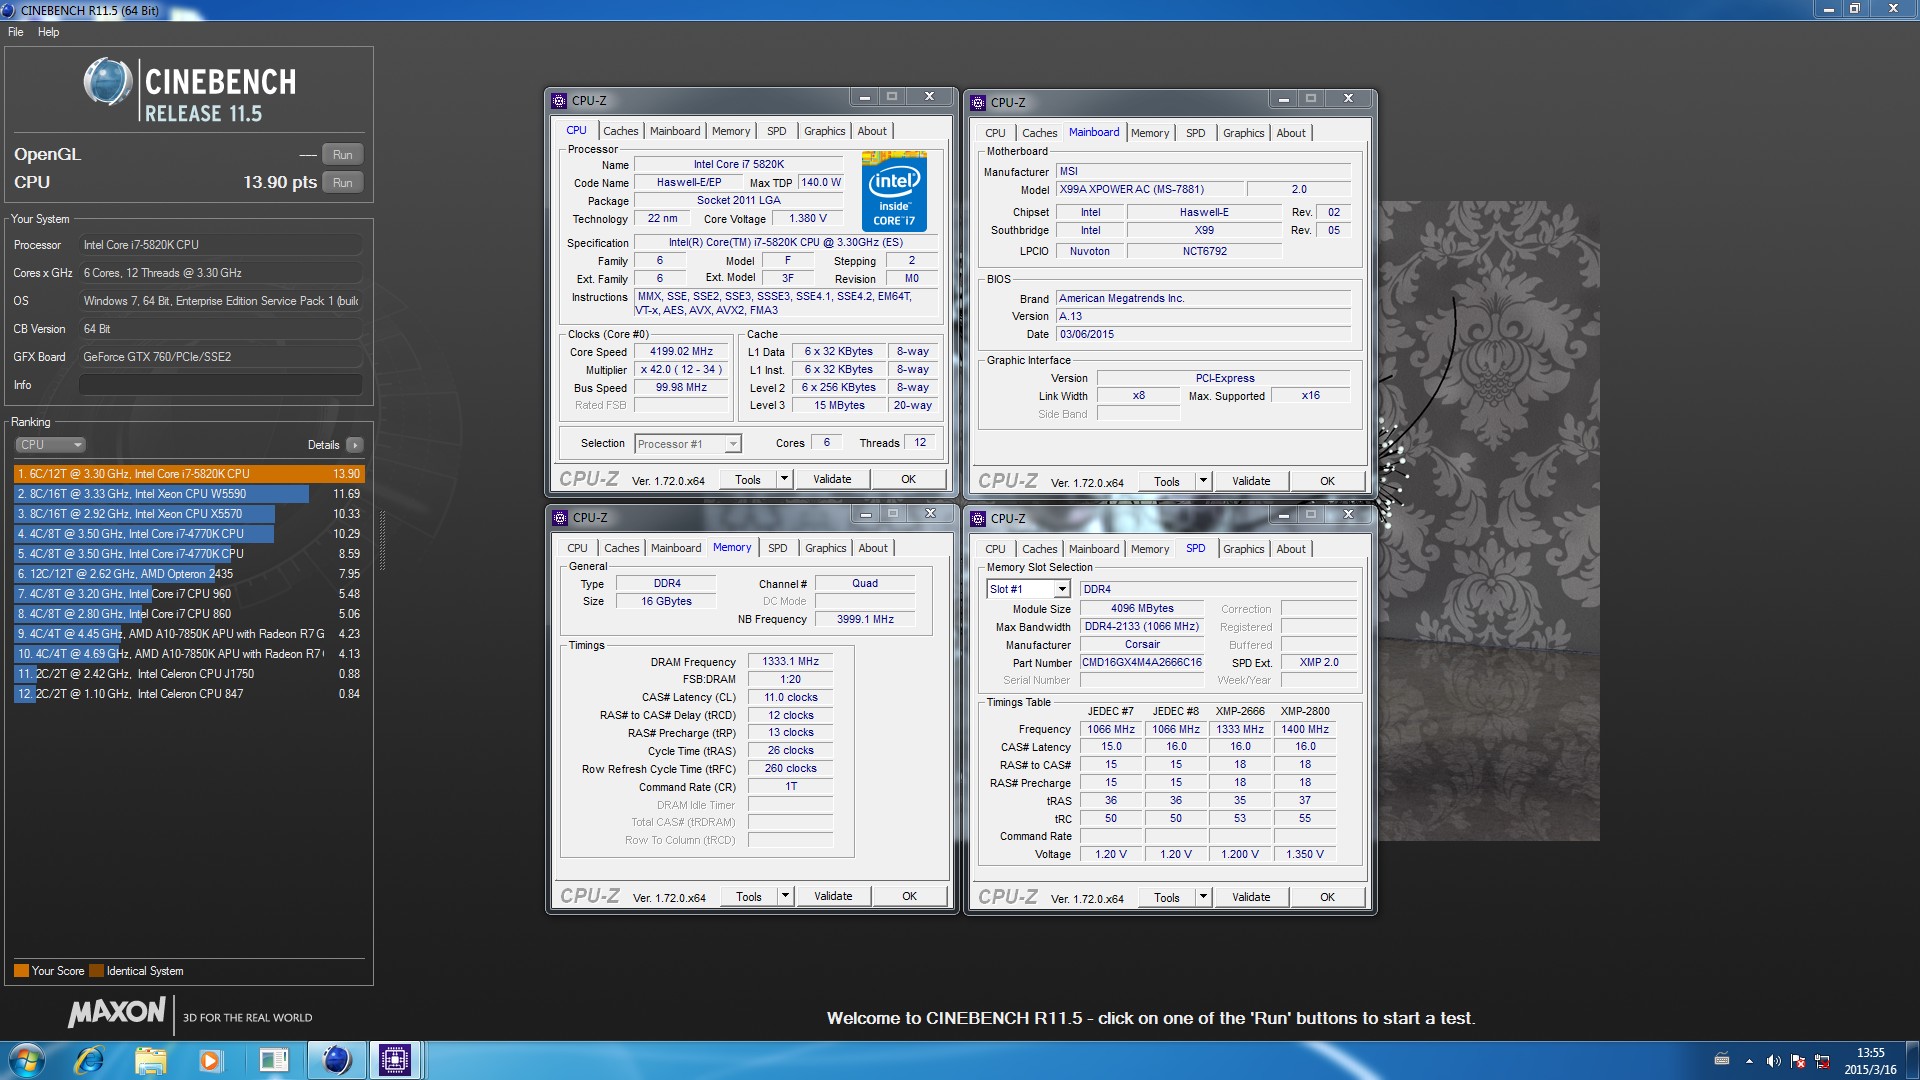Run the OpenGL benchmark
1920x1080 pixels.
click(x=343, y=155)
